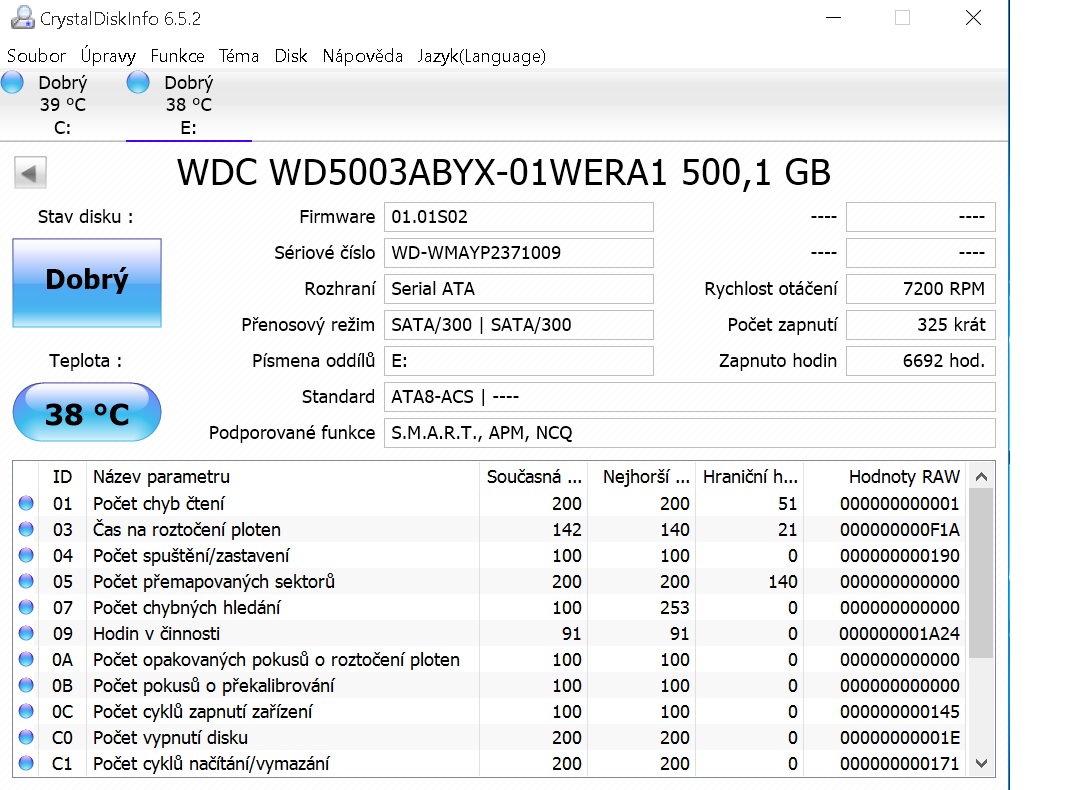Screen dimensions: 1065x790
Task: Open the Nápověda menu
Action: tap(363, 56)
